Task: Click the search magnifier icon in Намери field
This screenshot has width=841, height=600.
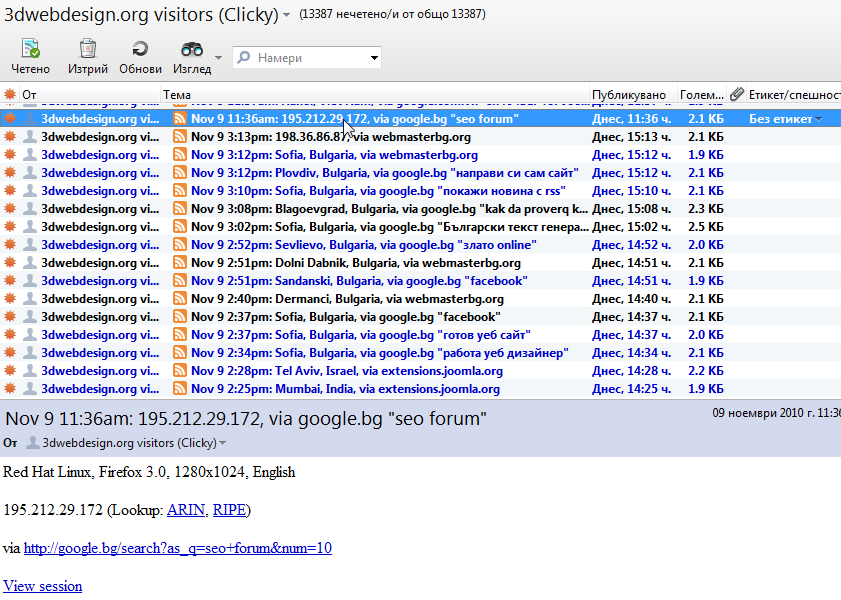Action: point(244,57)
